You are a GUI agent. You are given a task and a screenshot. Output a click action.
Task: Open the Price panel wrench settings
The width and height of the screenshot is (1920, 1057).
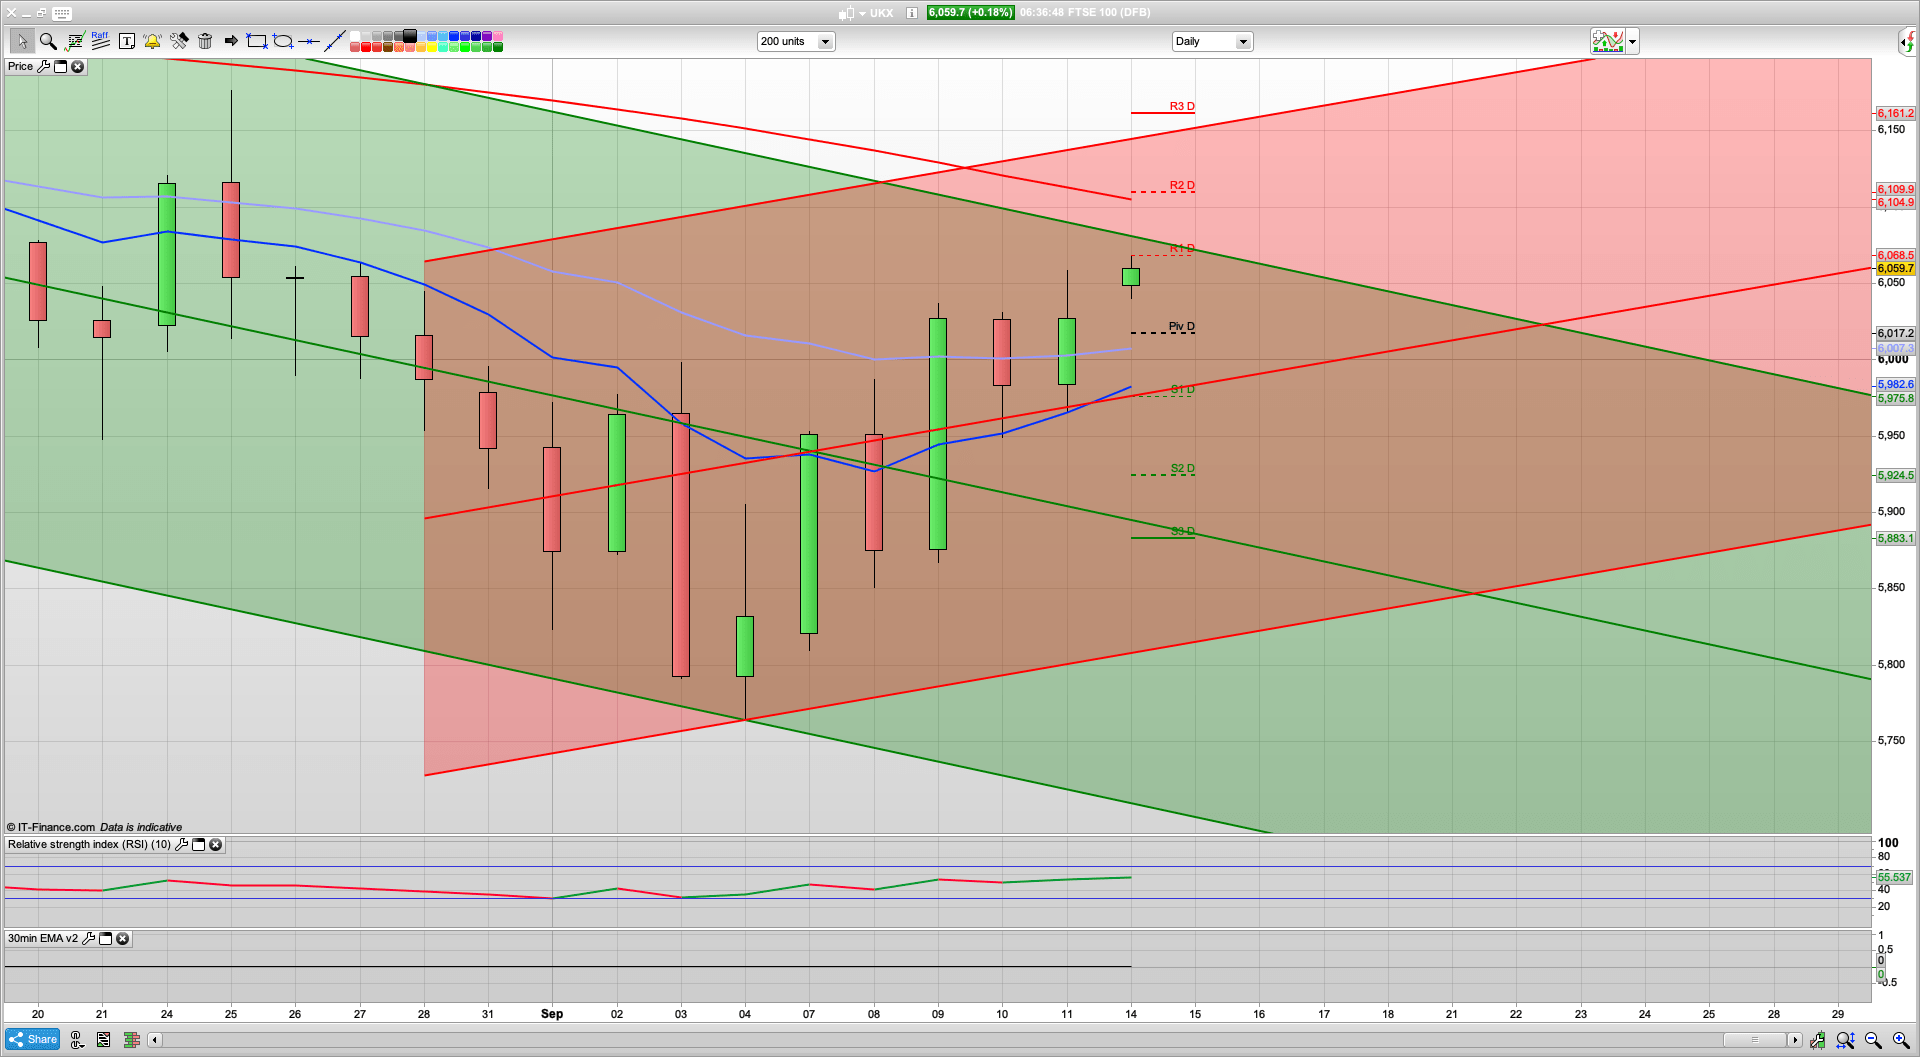[44, 66]
